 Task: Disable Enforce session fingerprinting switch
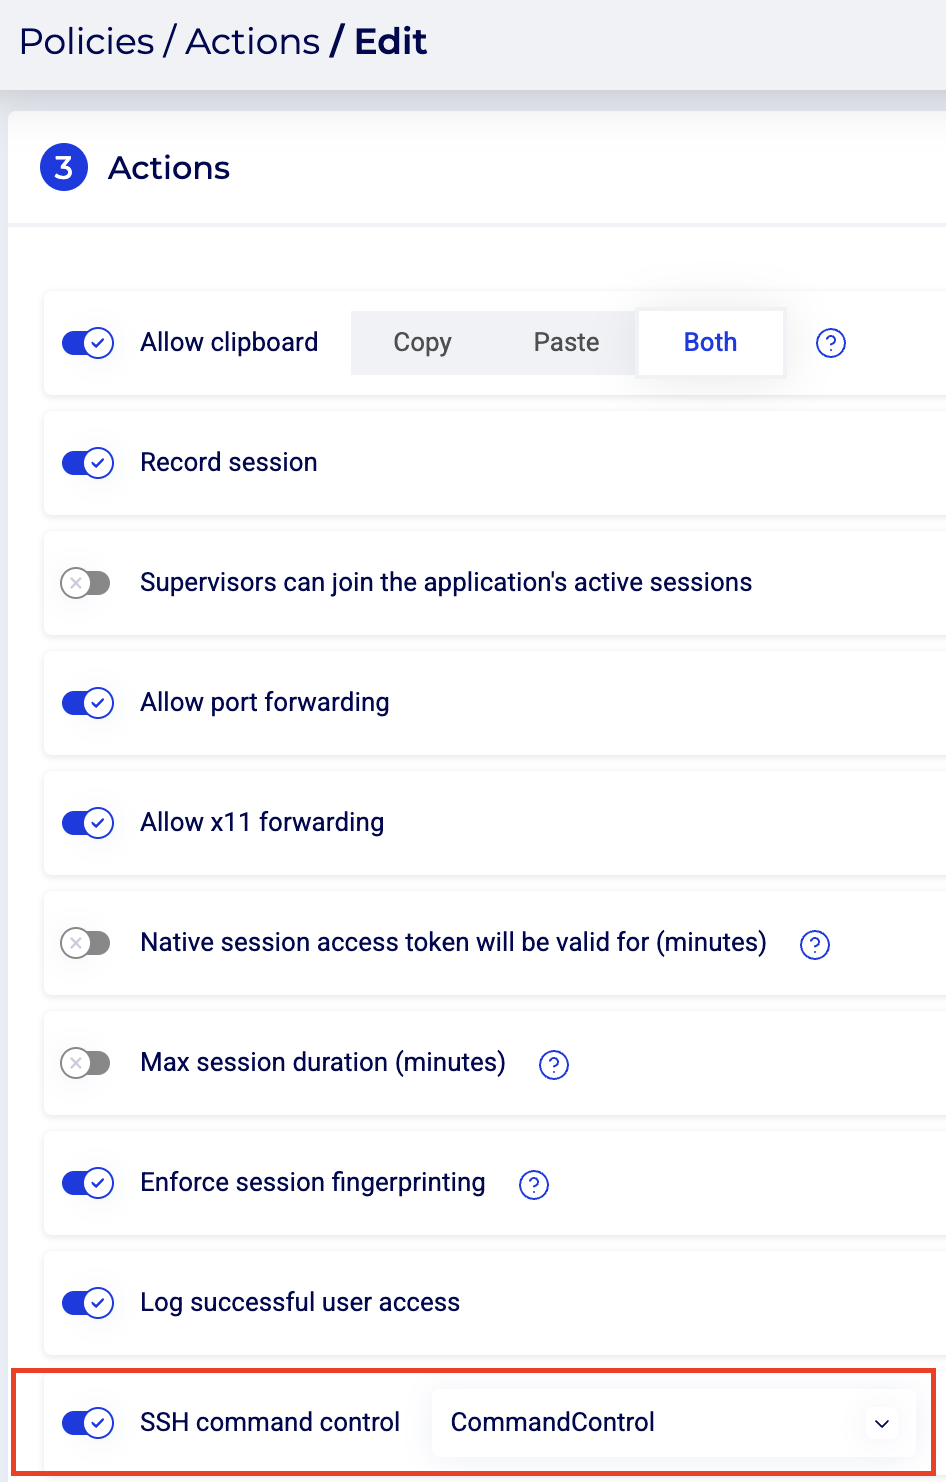coord(88,1183)
